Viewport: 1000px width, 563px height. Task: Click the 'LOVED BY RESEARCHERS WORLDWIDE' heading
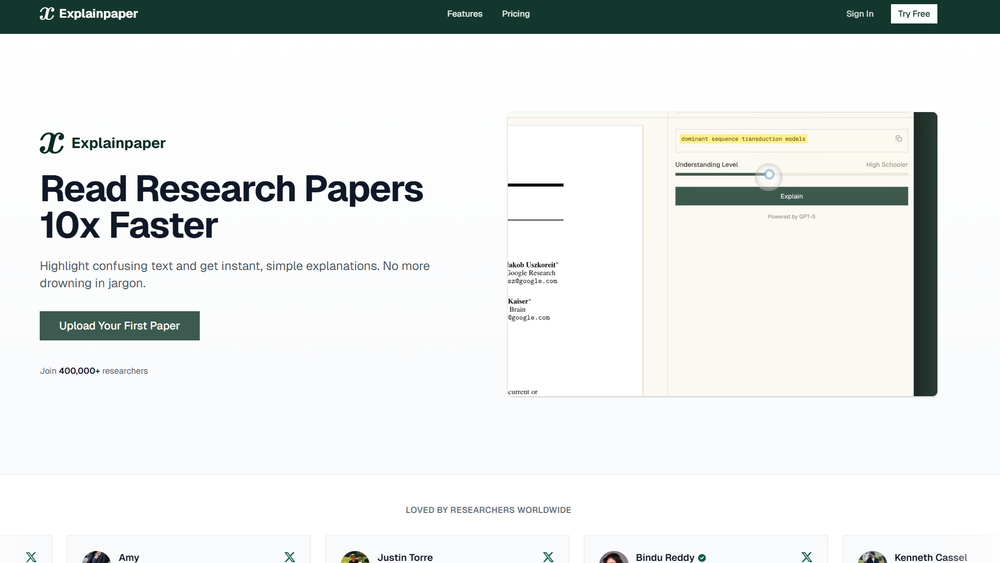pyautogui.click(x=489, y=510)
